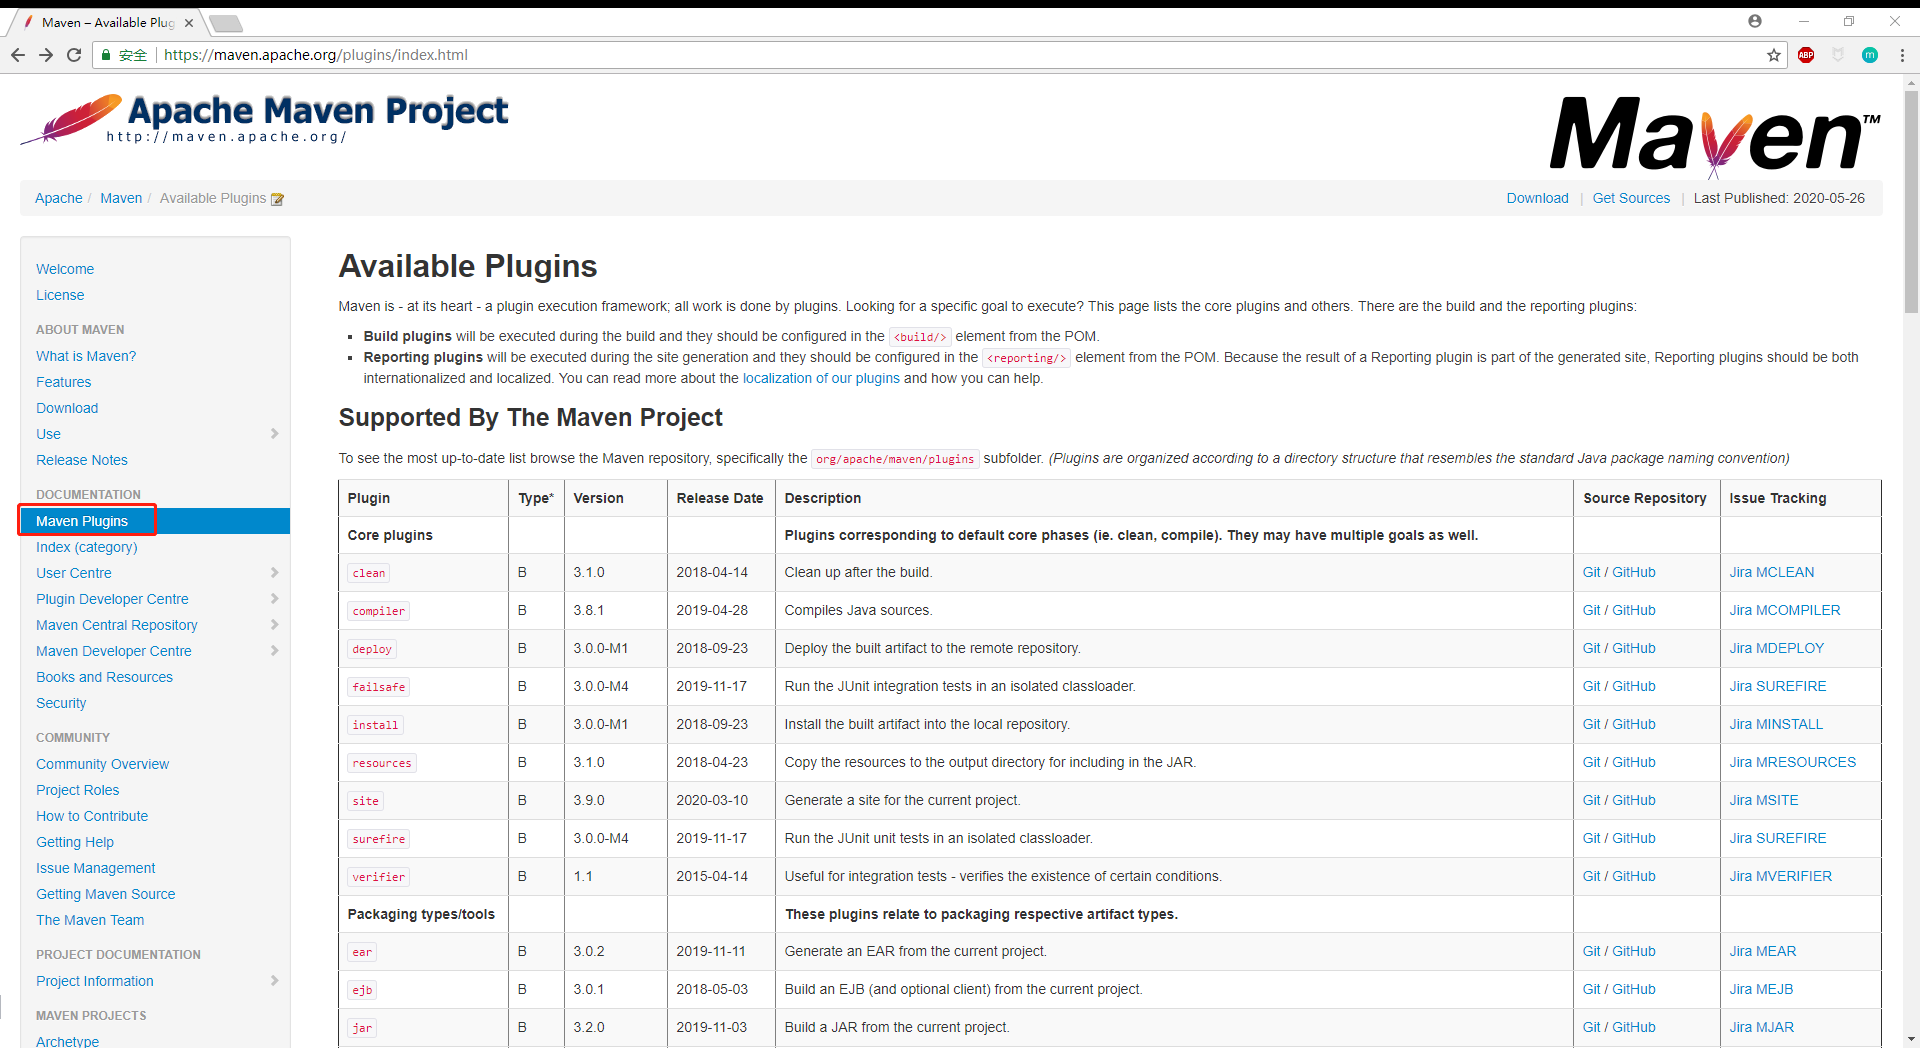This screenshot has height=1048, width=1920.
Task: Open Features in the sidebar
Action: 63,382
